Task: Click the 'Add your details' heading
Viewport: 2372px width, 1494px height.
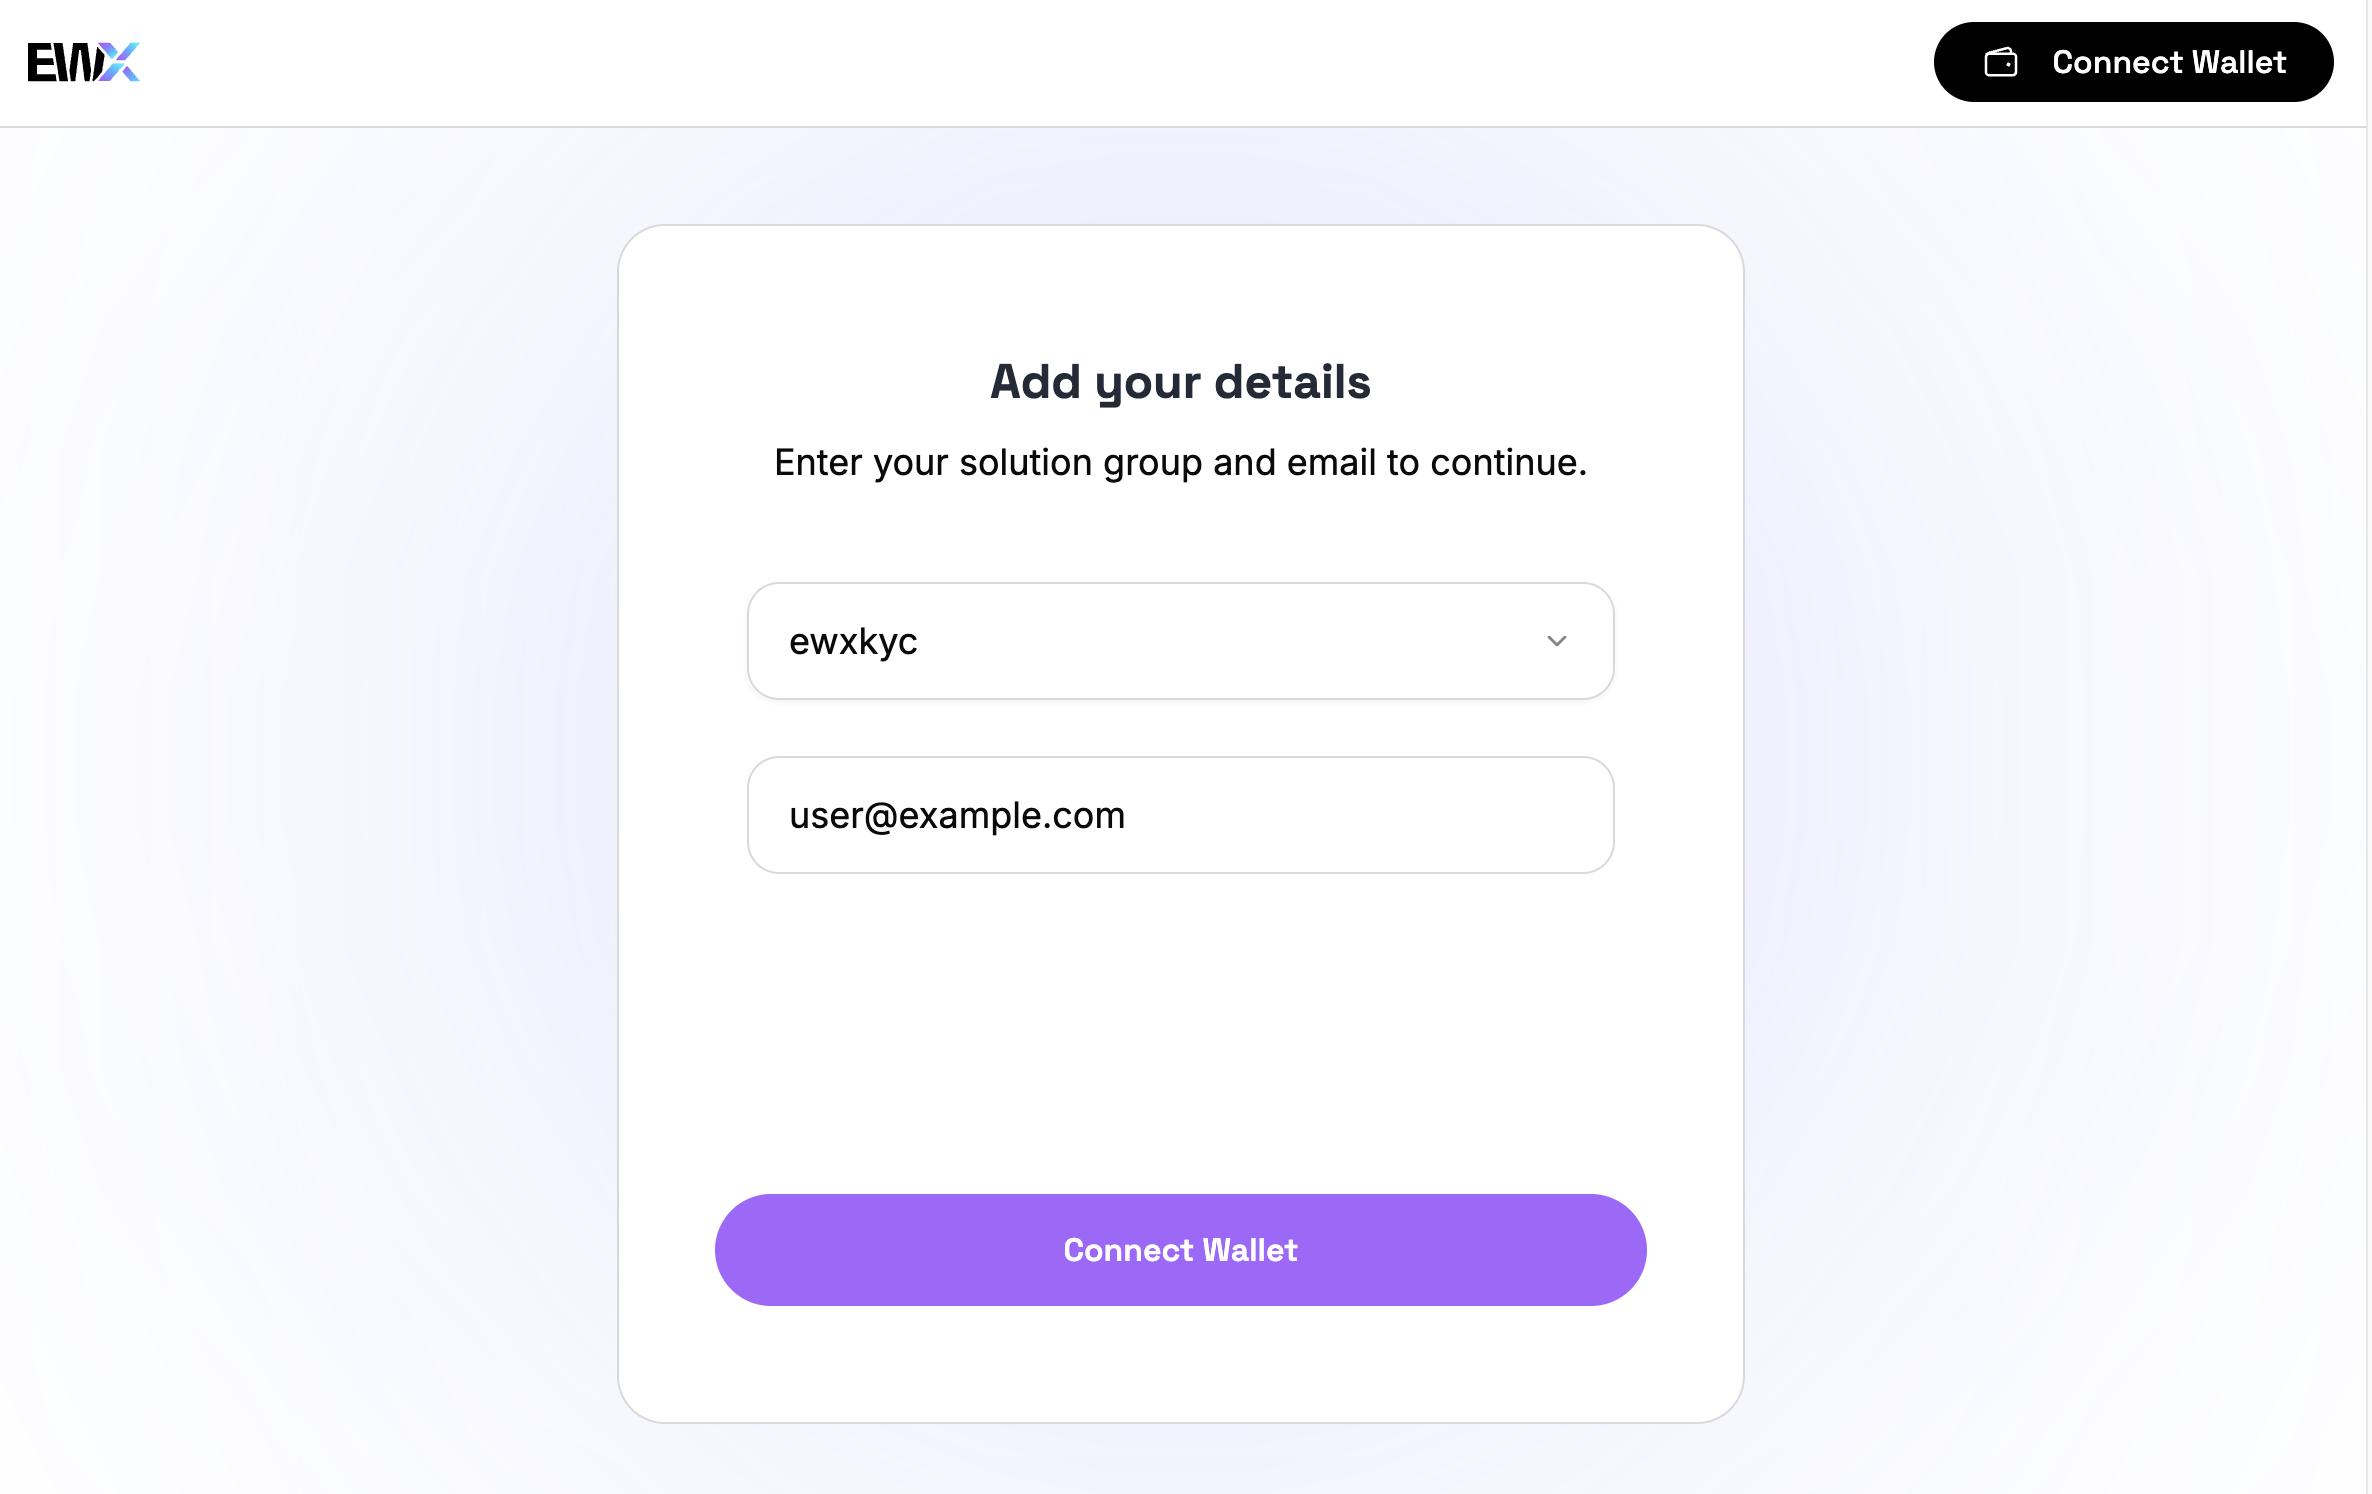Action: click(1180, 382)
